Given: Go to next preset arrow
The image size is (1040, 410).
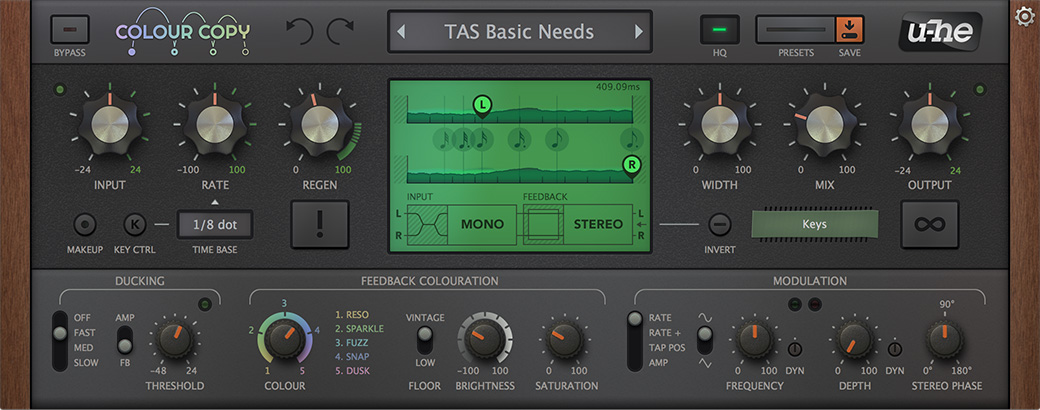Looking at the screenshot, I should [639, 31].
